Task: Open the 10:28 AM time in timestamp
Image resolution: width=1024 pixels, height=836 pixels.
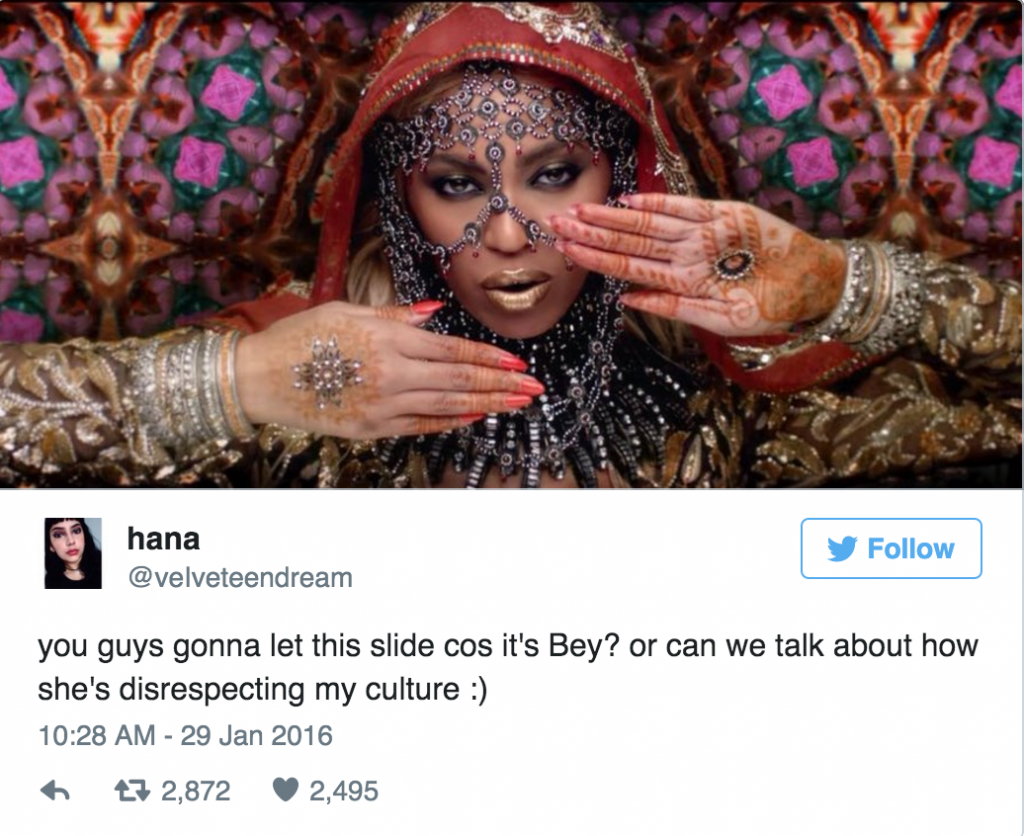Action: [97, 735]
